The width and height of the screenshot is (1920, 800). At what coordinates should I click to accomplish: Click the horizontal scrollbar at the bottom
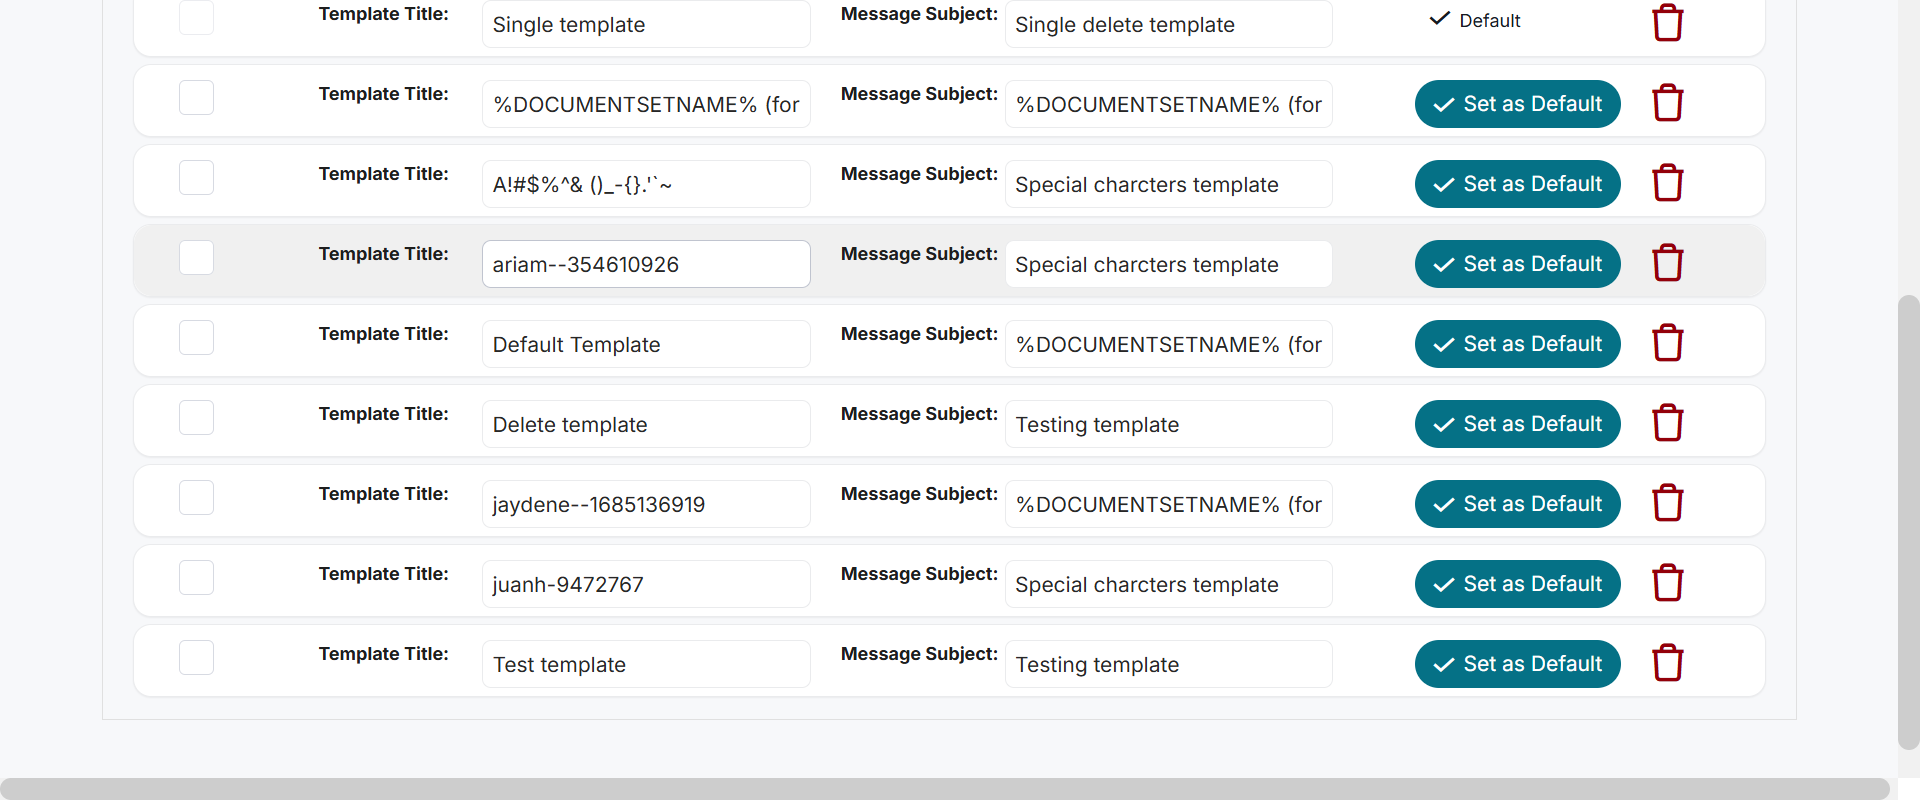coord(945,788)
